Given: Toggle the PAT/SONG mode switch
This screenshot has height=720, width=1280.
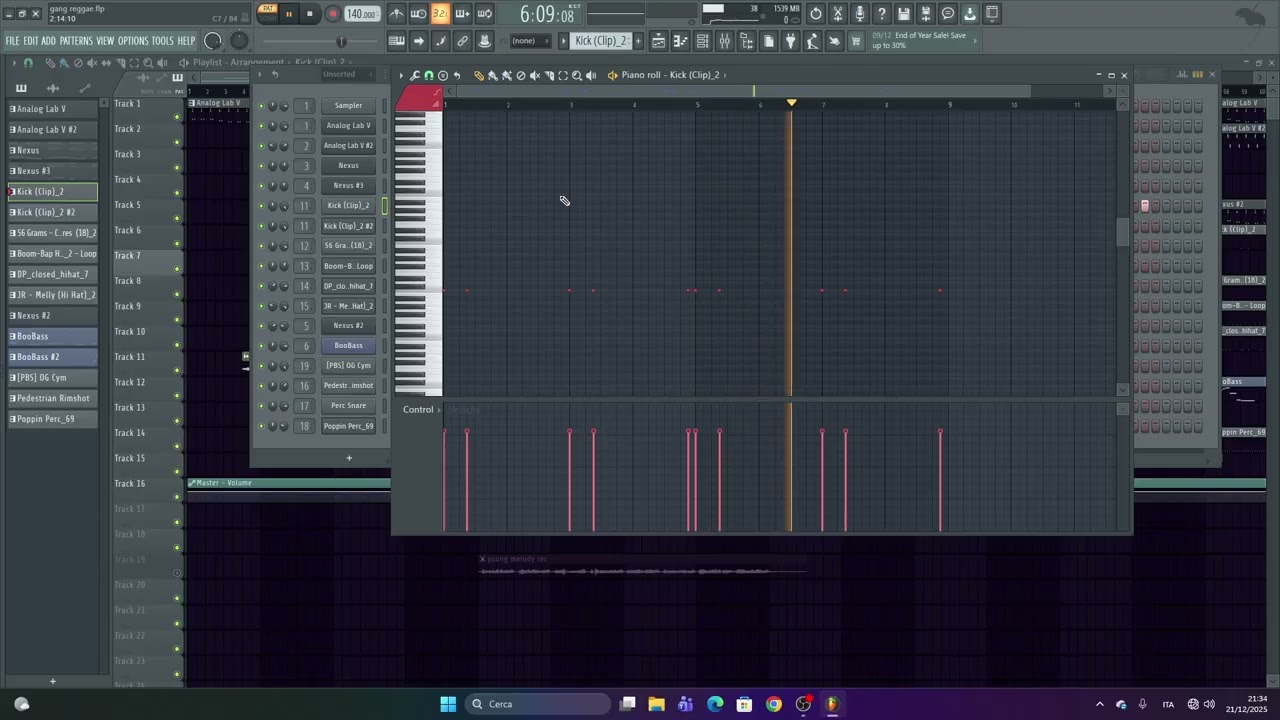Looking at the screenshot, I should pyautogui.click(x=267, y=13).
